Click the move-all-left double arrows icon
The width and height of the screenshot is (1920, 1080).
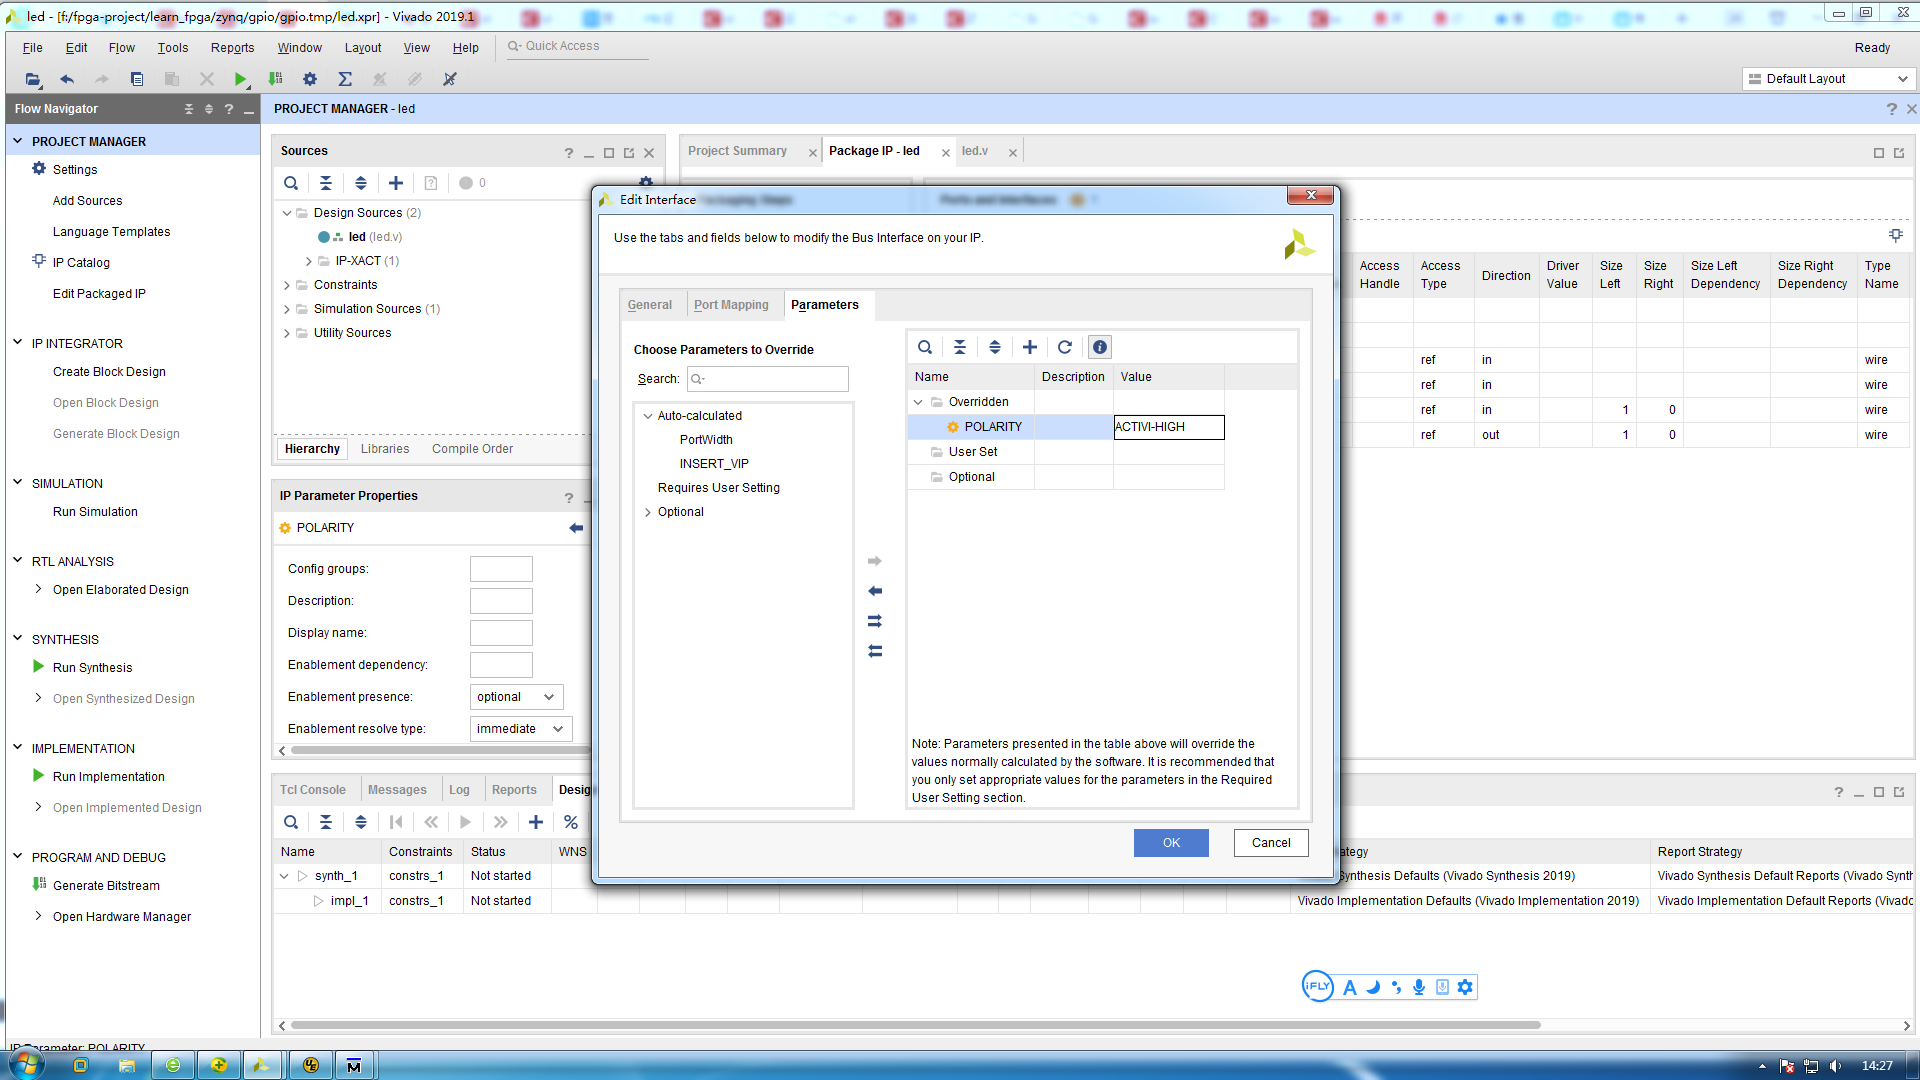pos(875,651)
